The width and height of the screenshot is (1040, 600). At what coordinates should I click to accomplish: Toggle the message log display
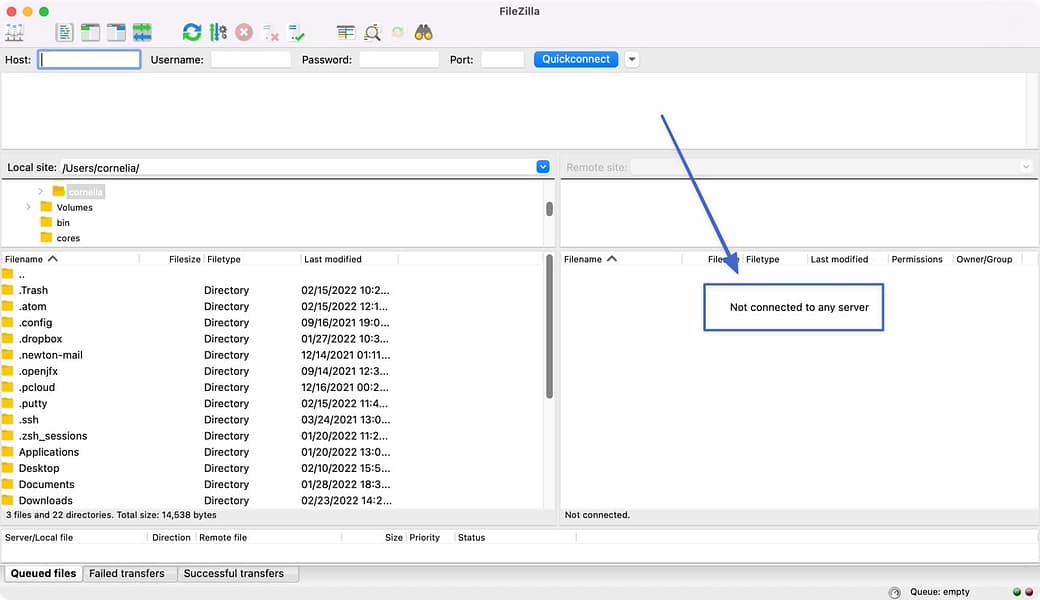(65, 32)
